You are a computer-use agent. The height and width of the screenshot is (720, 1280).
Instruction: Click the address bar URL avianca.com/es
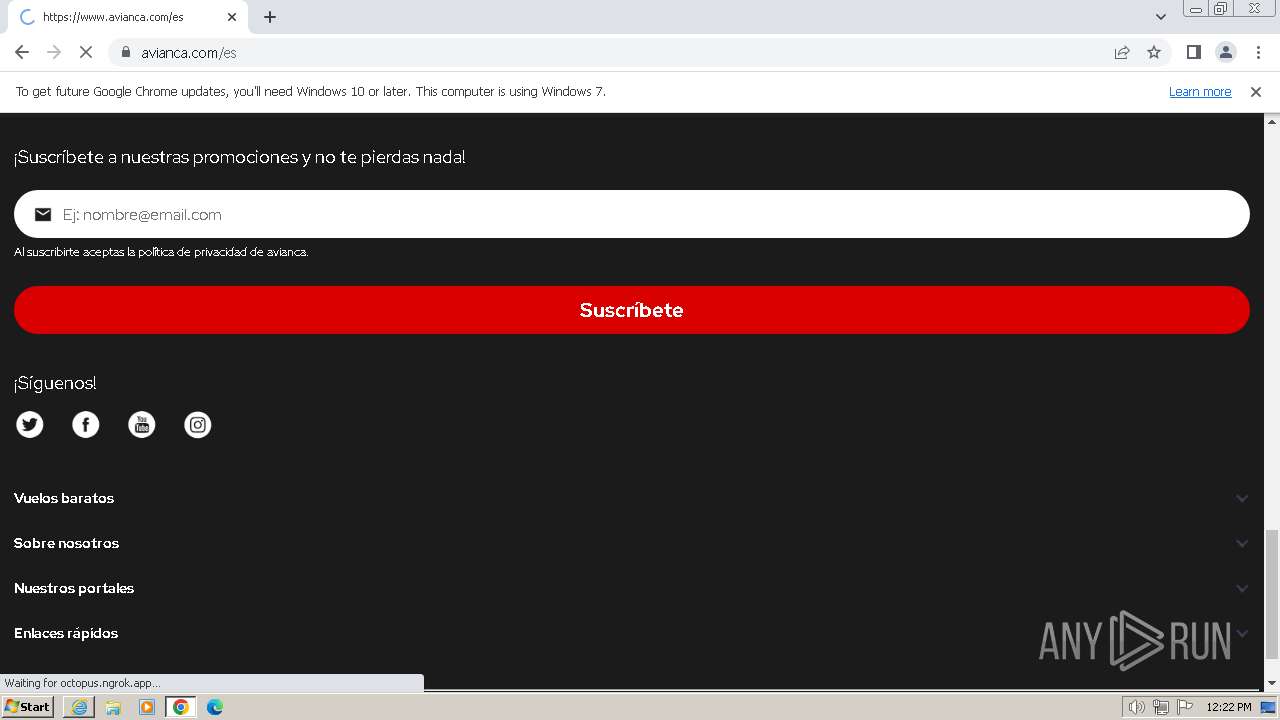click(189, 52)
